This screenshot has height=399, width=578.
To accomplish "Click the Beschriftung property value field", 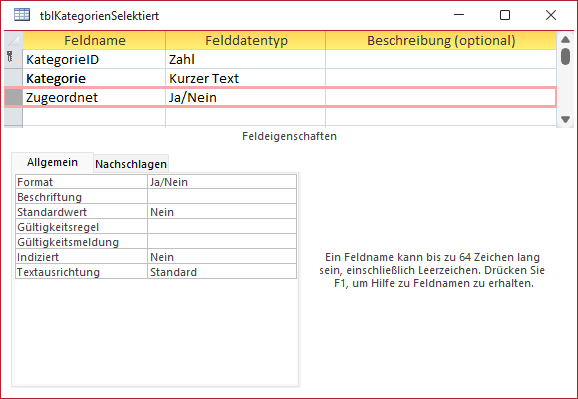I will pyautogui.click(x=222, y=197).
